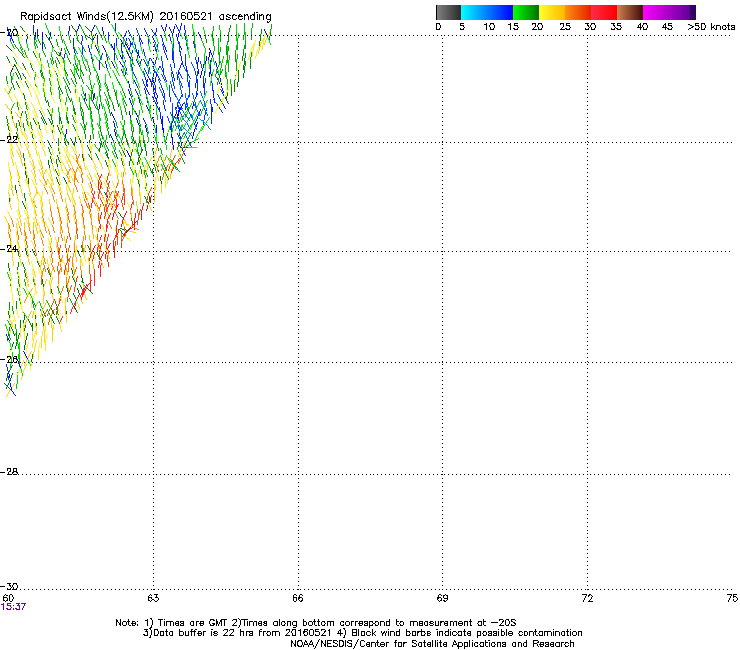Click the legend value '25'
740x650 pixels.
[565, 27]
